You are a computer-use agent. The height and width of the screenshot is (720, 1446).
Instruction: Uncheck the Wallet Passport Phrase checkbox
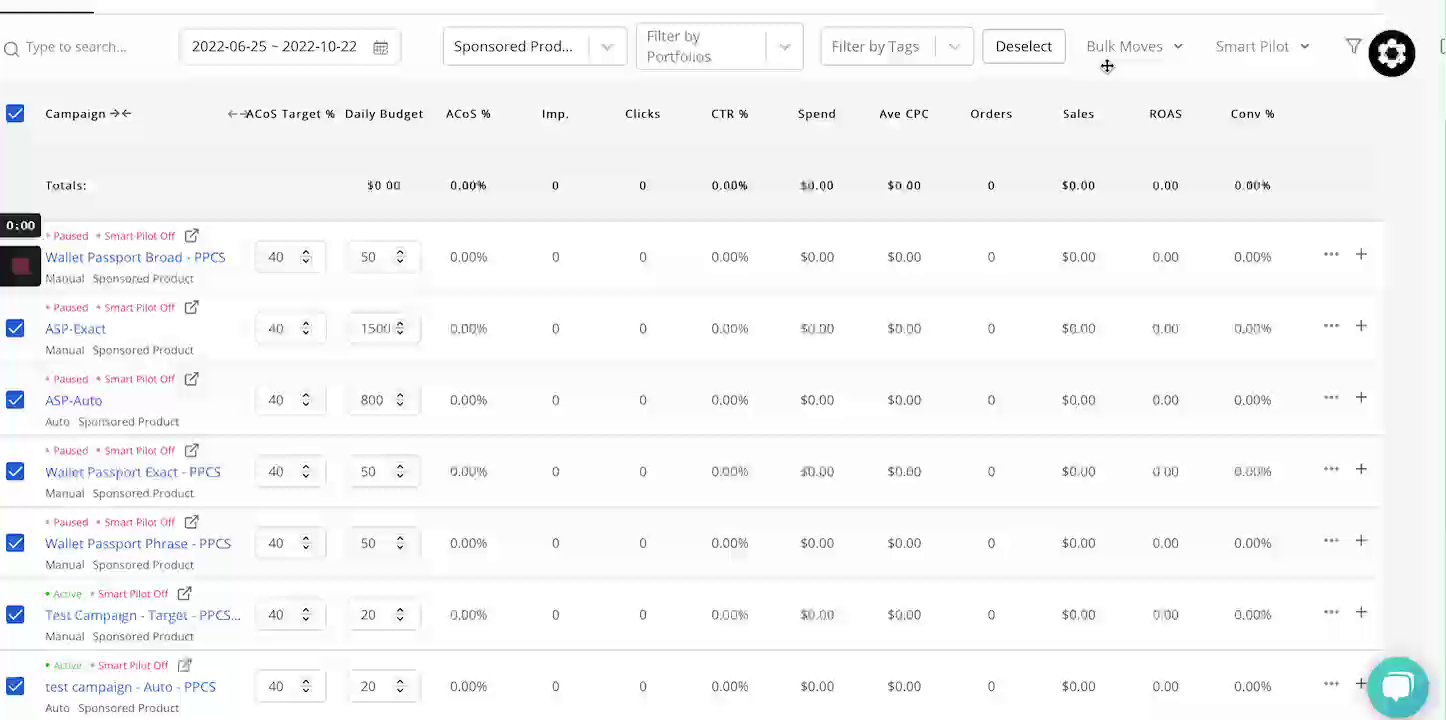click(x=15, y=543)
